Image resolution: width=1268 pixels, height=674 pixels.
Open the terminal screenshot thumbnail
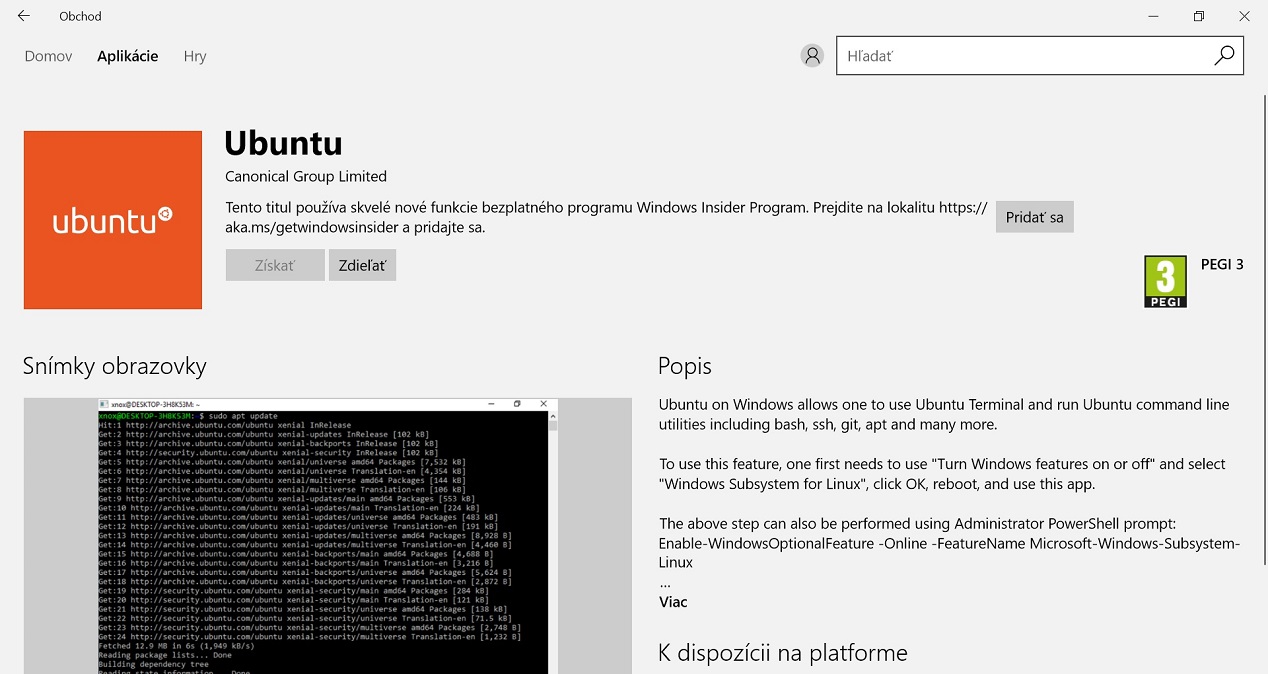pos(328,536)
